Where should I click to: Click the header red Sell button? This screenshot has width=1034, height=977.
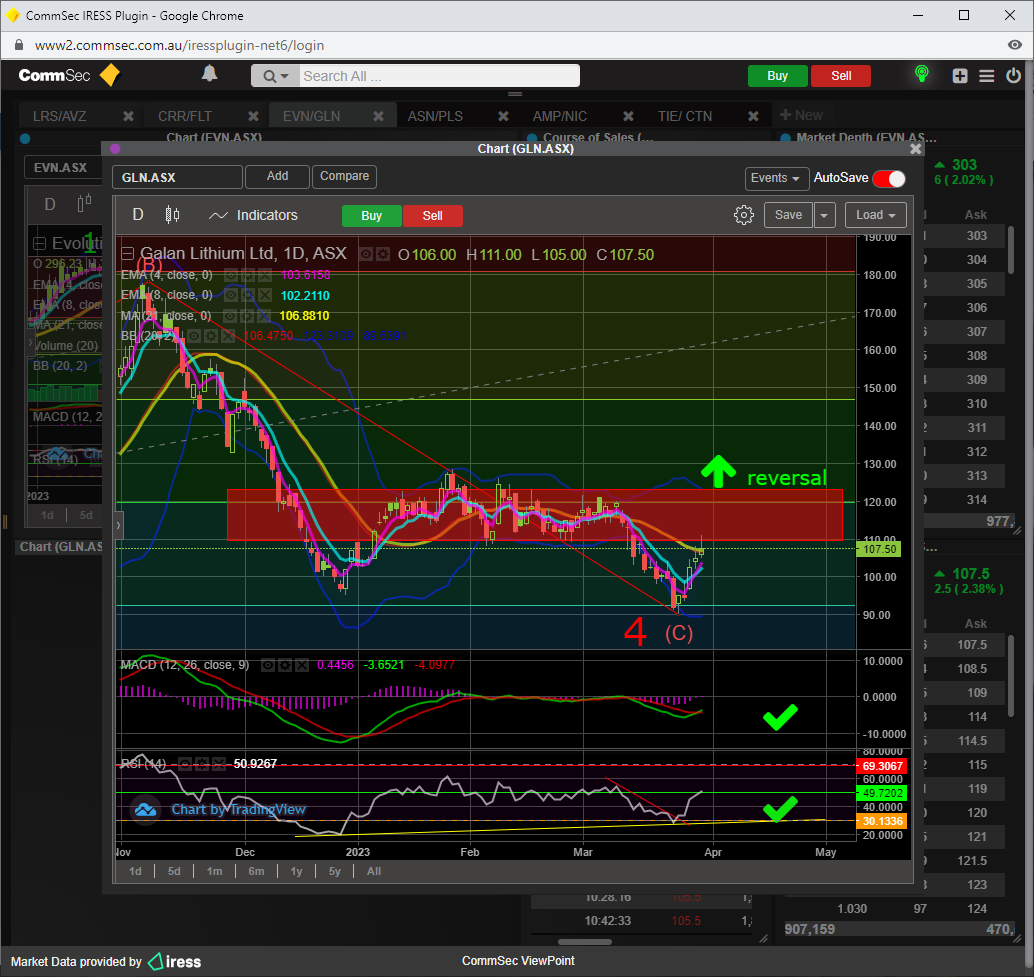tap(841, 76)
